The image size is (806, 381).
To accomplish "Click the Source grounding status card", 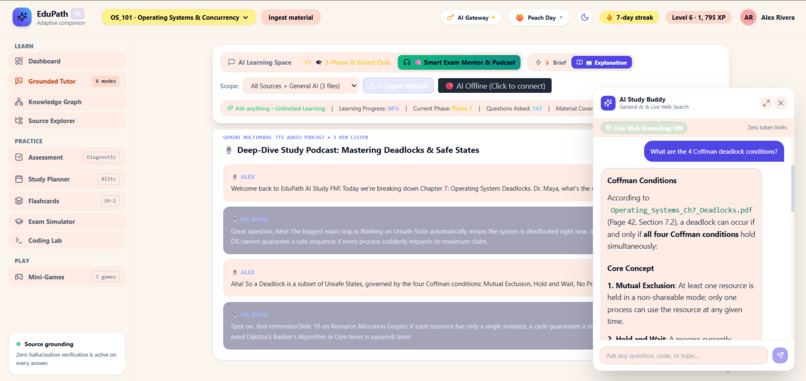I will click(67, 354).
